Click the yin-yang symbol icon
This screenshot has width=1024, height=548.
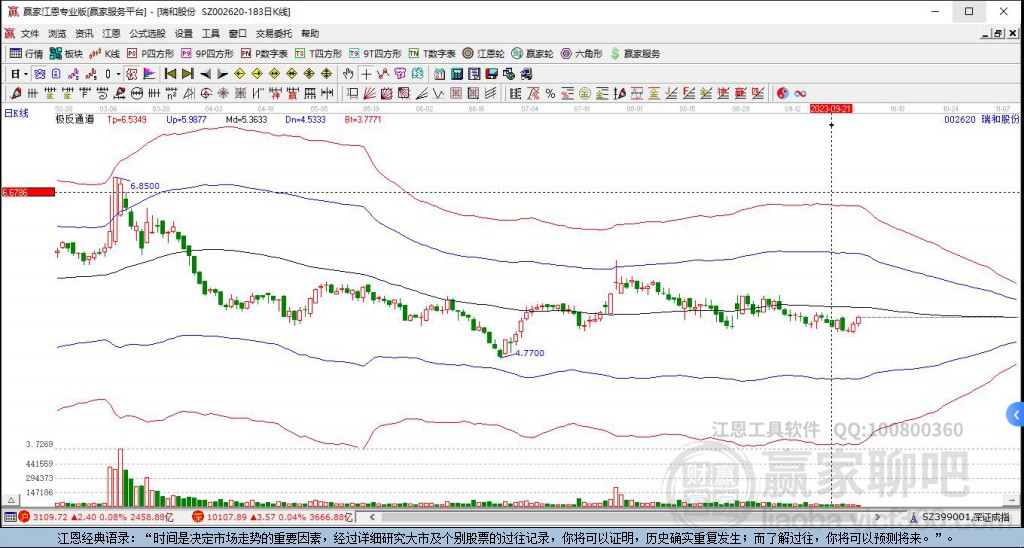[x=782, y=93]
